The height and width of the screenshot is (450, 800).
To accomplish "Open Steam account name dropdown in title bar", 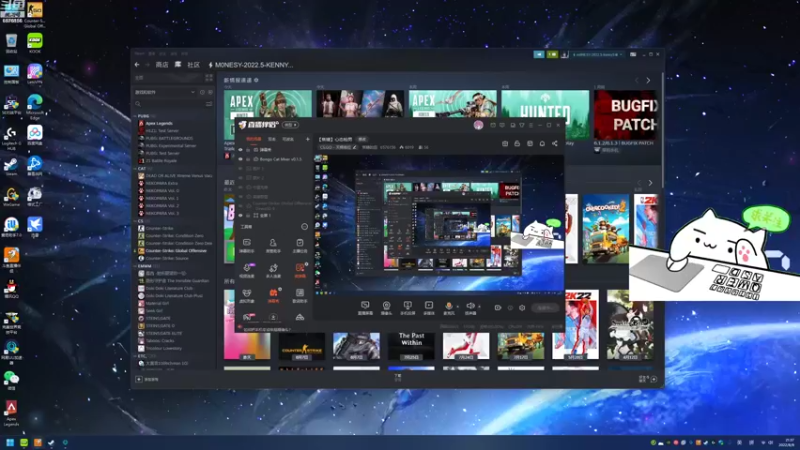I will [597, 54].
